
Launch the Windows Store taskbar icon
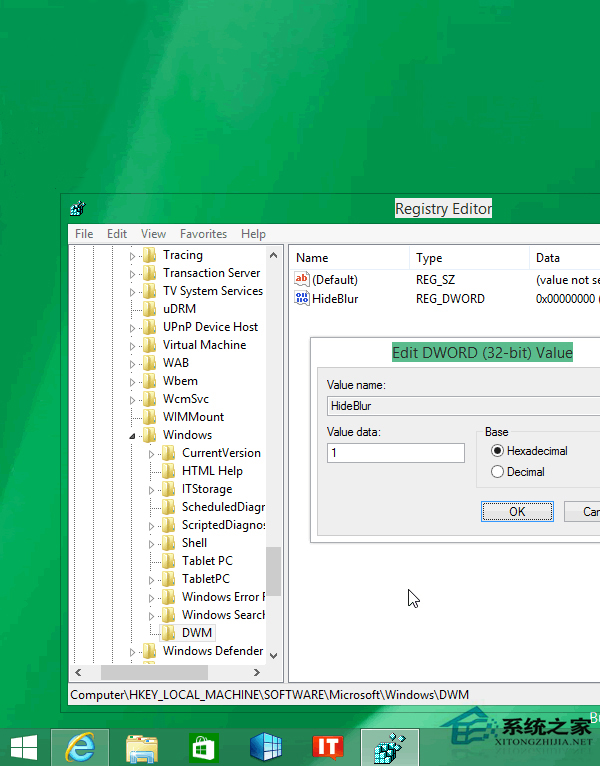(x=203, y=746)
